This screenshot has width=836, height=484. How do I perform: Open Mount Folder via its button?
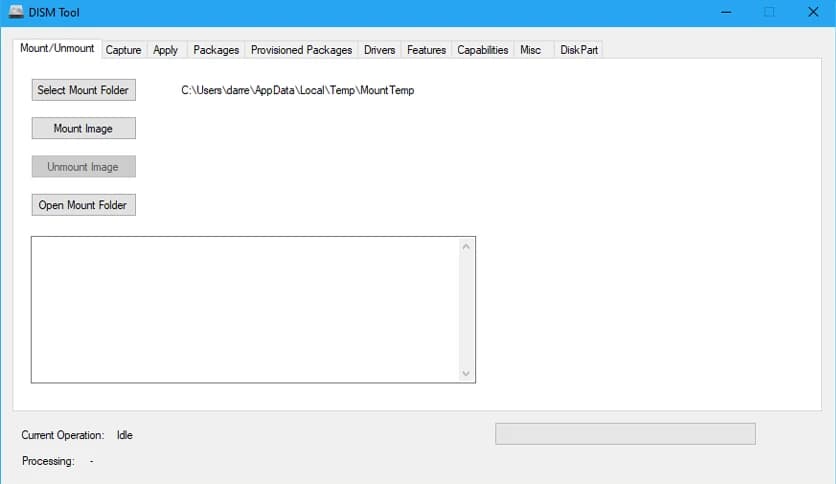pos(84,205)
